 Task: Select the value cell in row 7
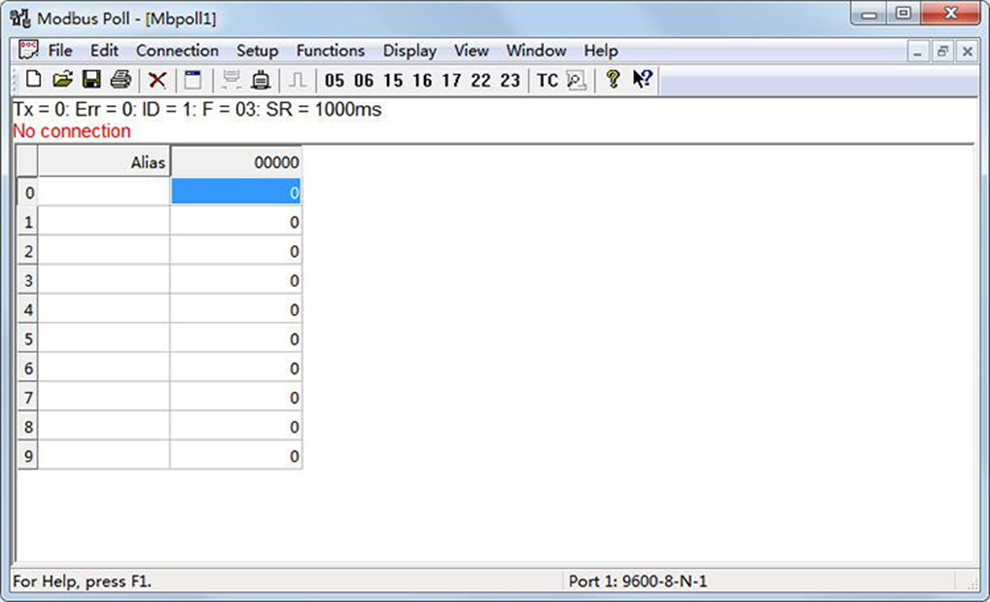coord(236,397)
